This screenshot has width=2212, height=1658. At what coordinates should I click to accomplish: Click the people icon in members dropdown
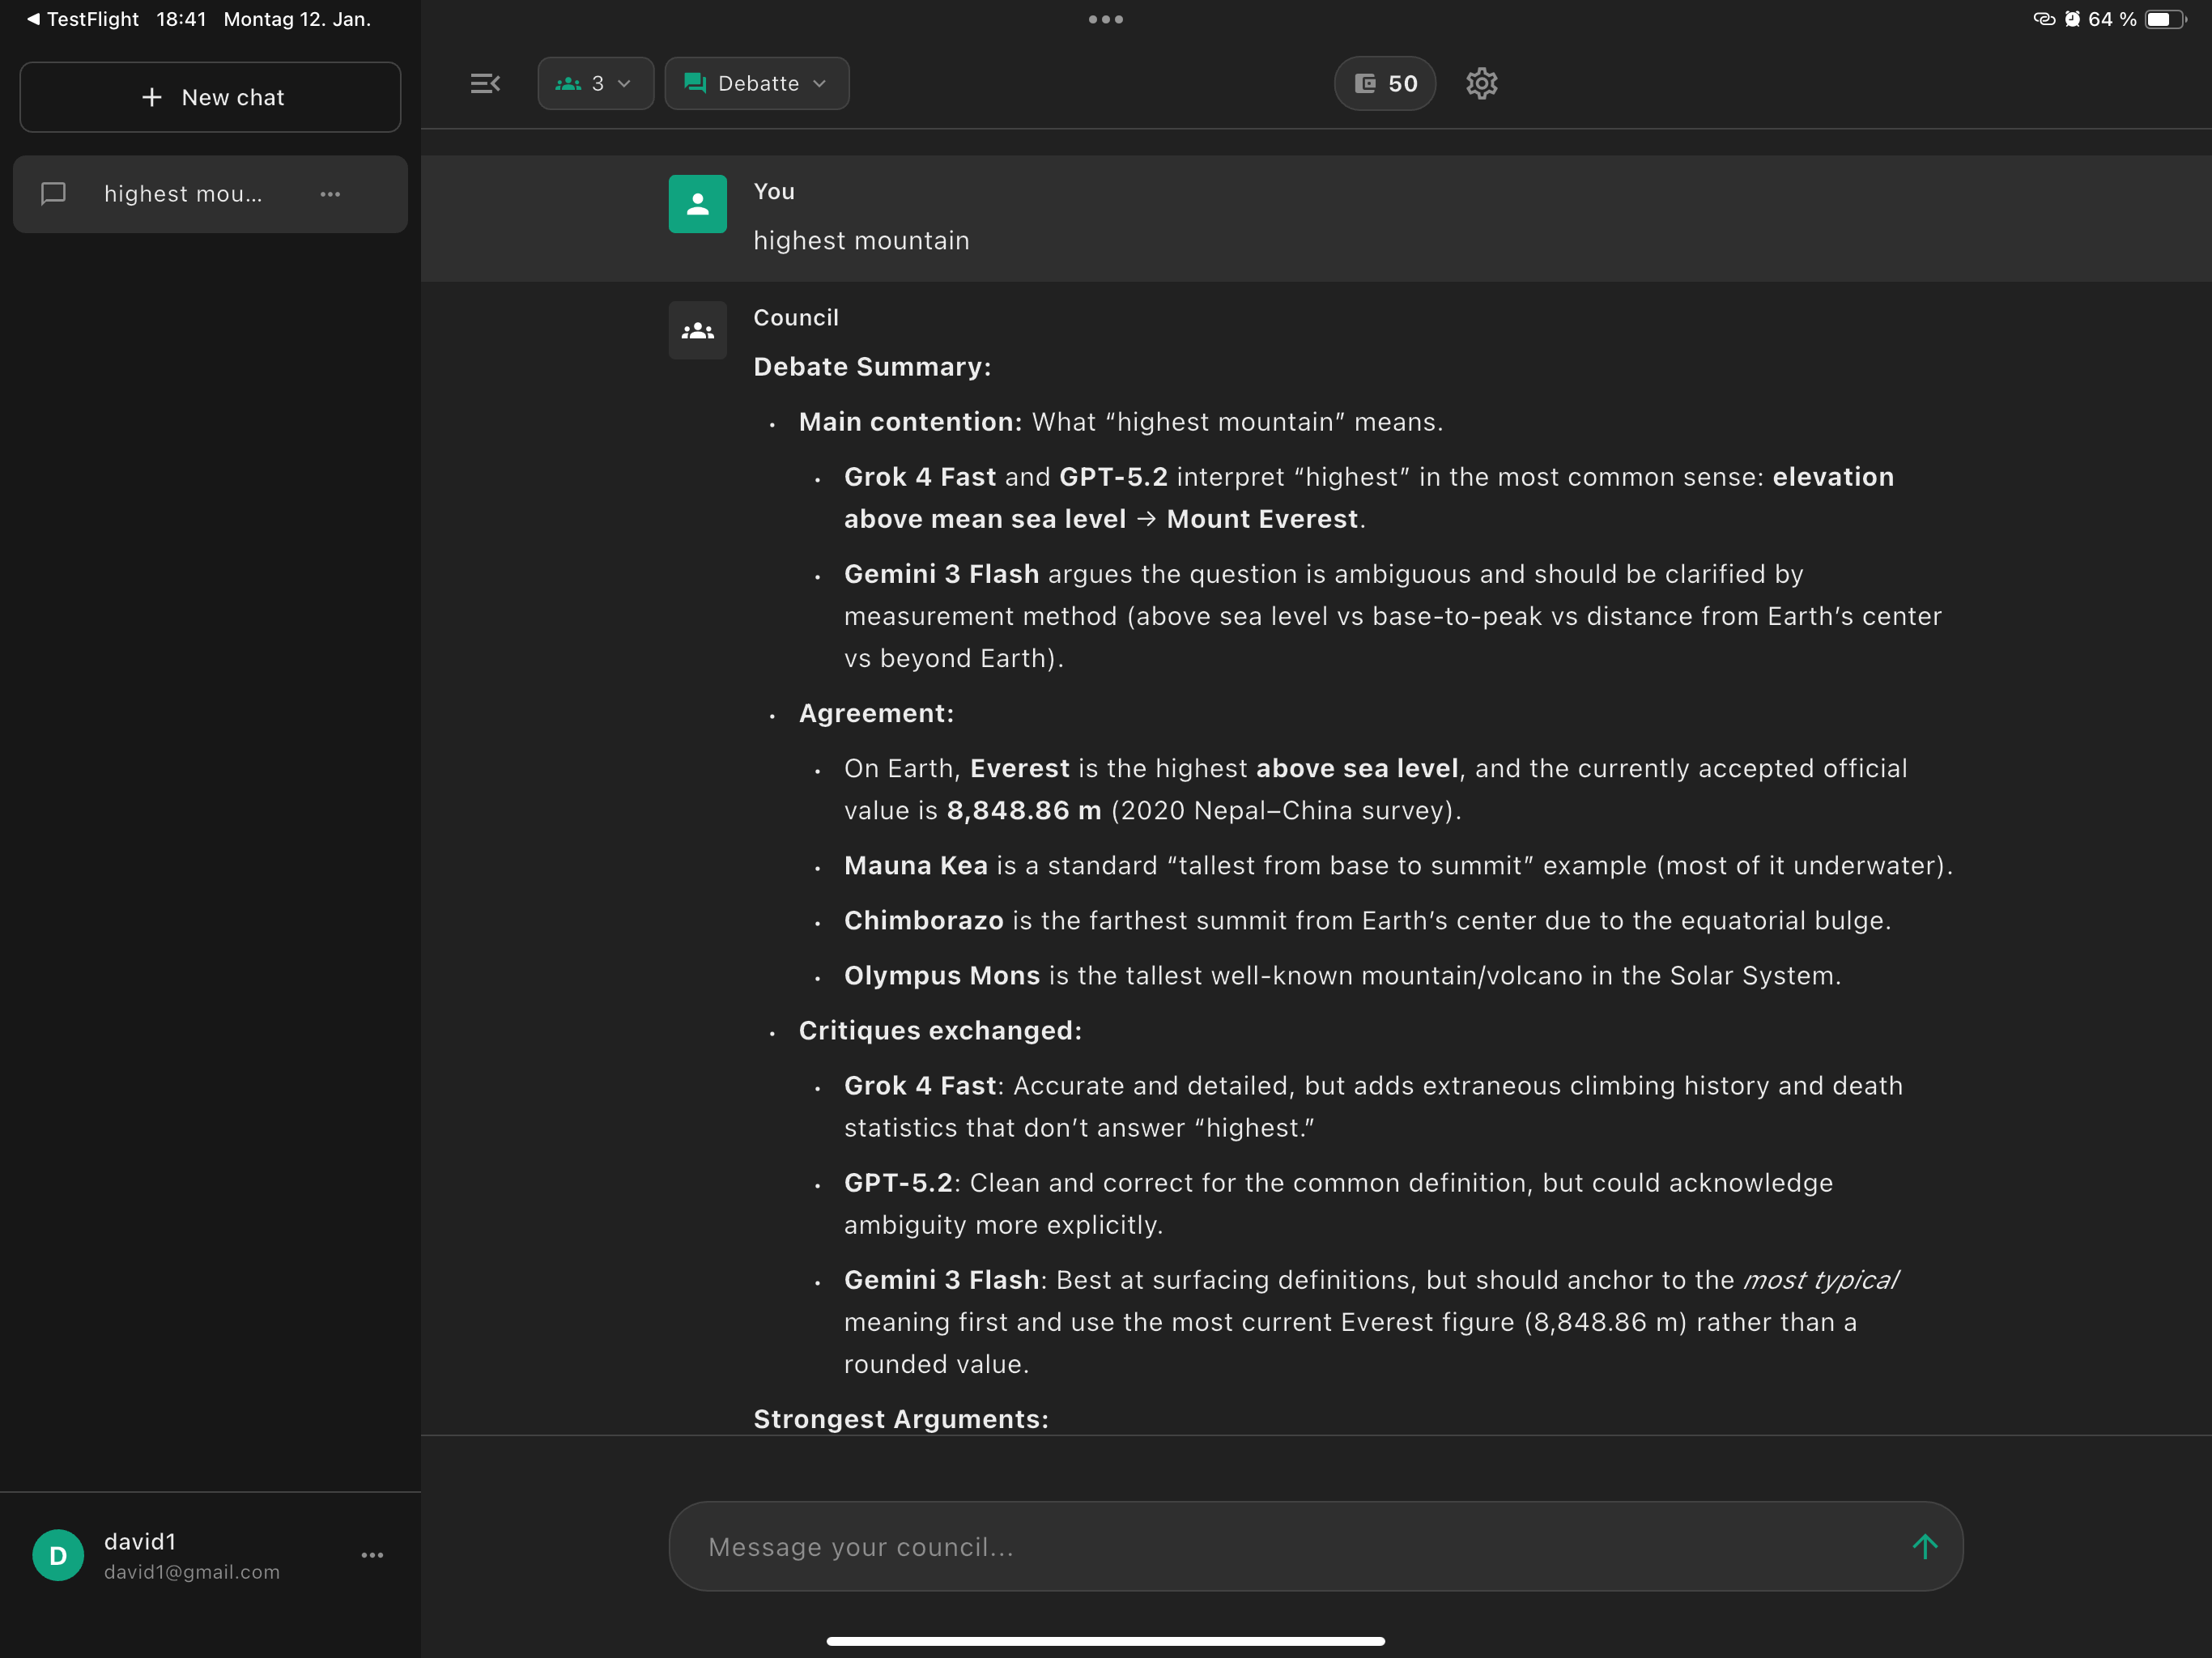[x=568, y=83]
